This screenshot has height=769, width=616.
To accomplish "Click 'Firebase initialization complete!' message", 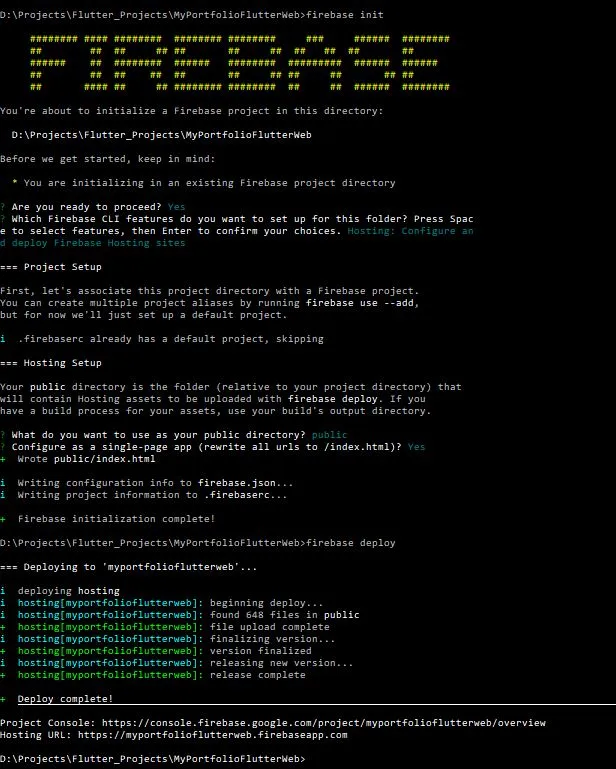I will coord(116,519).
